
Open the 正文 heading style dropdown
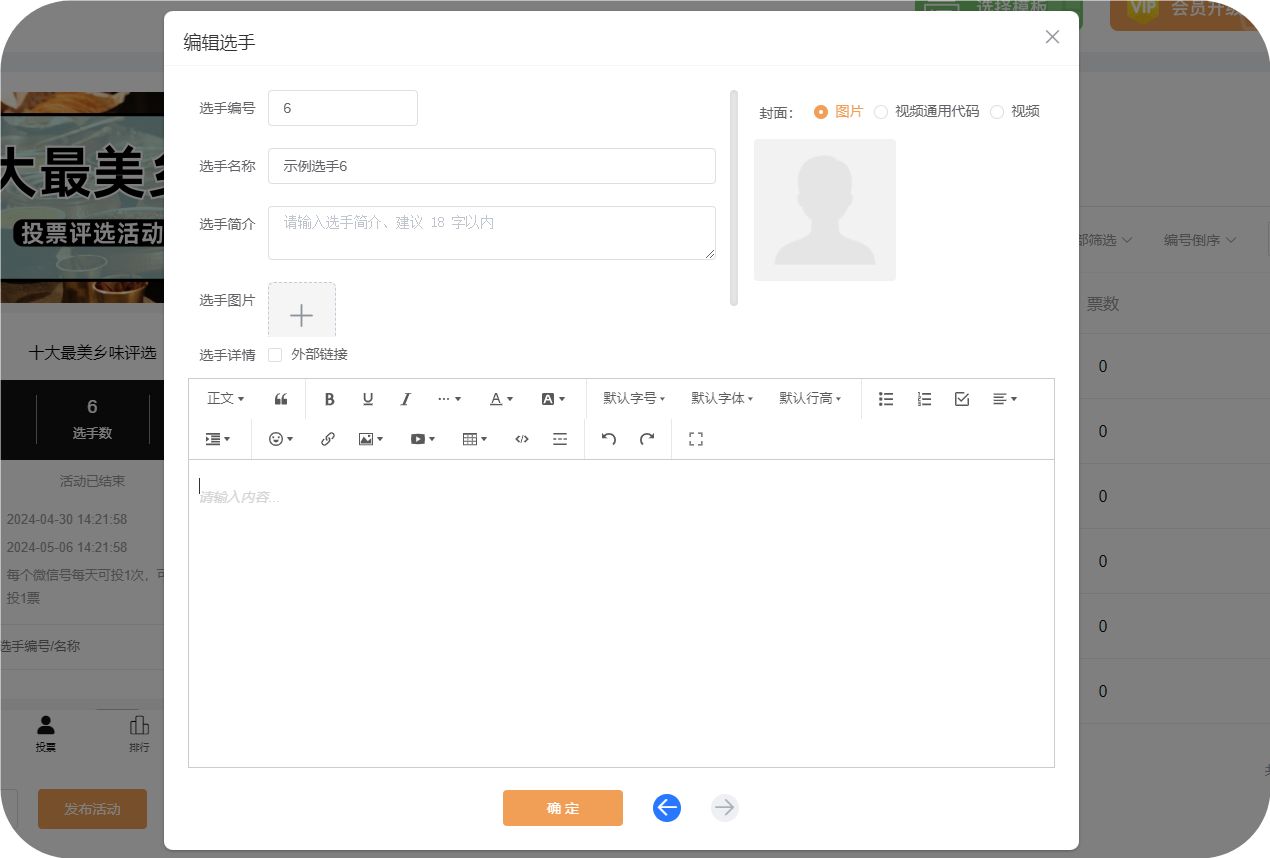(x=226, y=399)
